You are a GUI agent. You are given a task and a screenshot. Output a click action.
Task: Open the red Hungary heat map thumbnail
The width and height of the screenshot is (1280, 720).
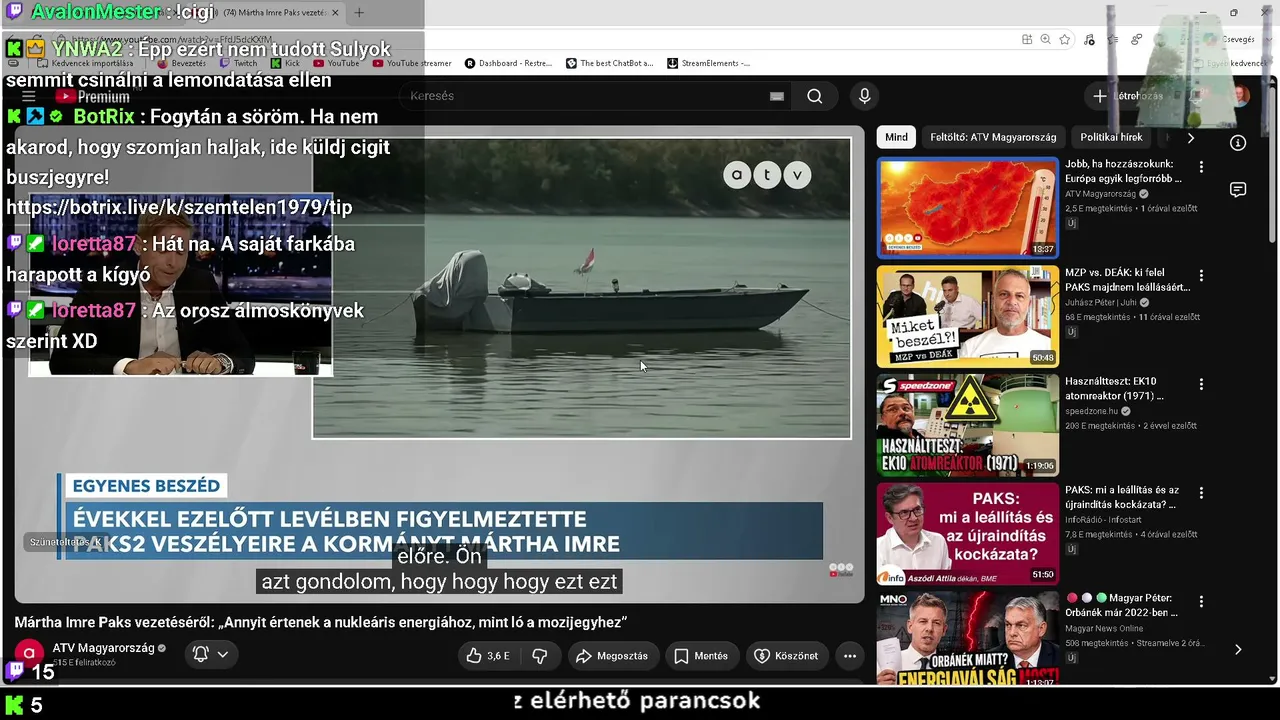tap(967, 207)
